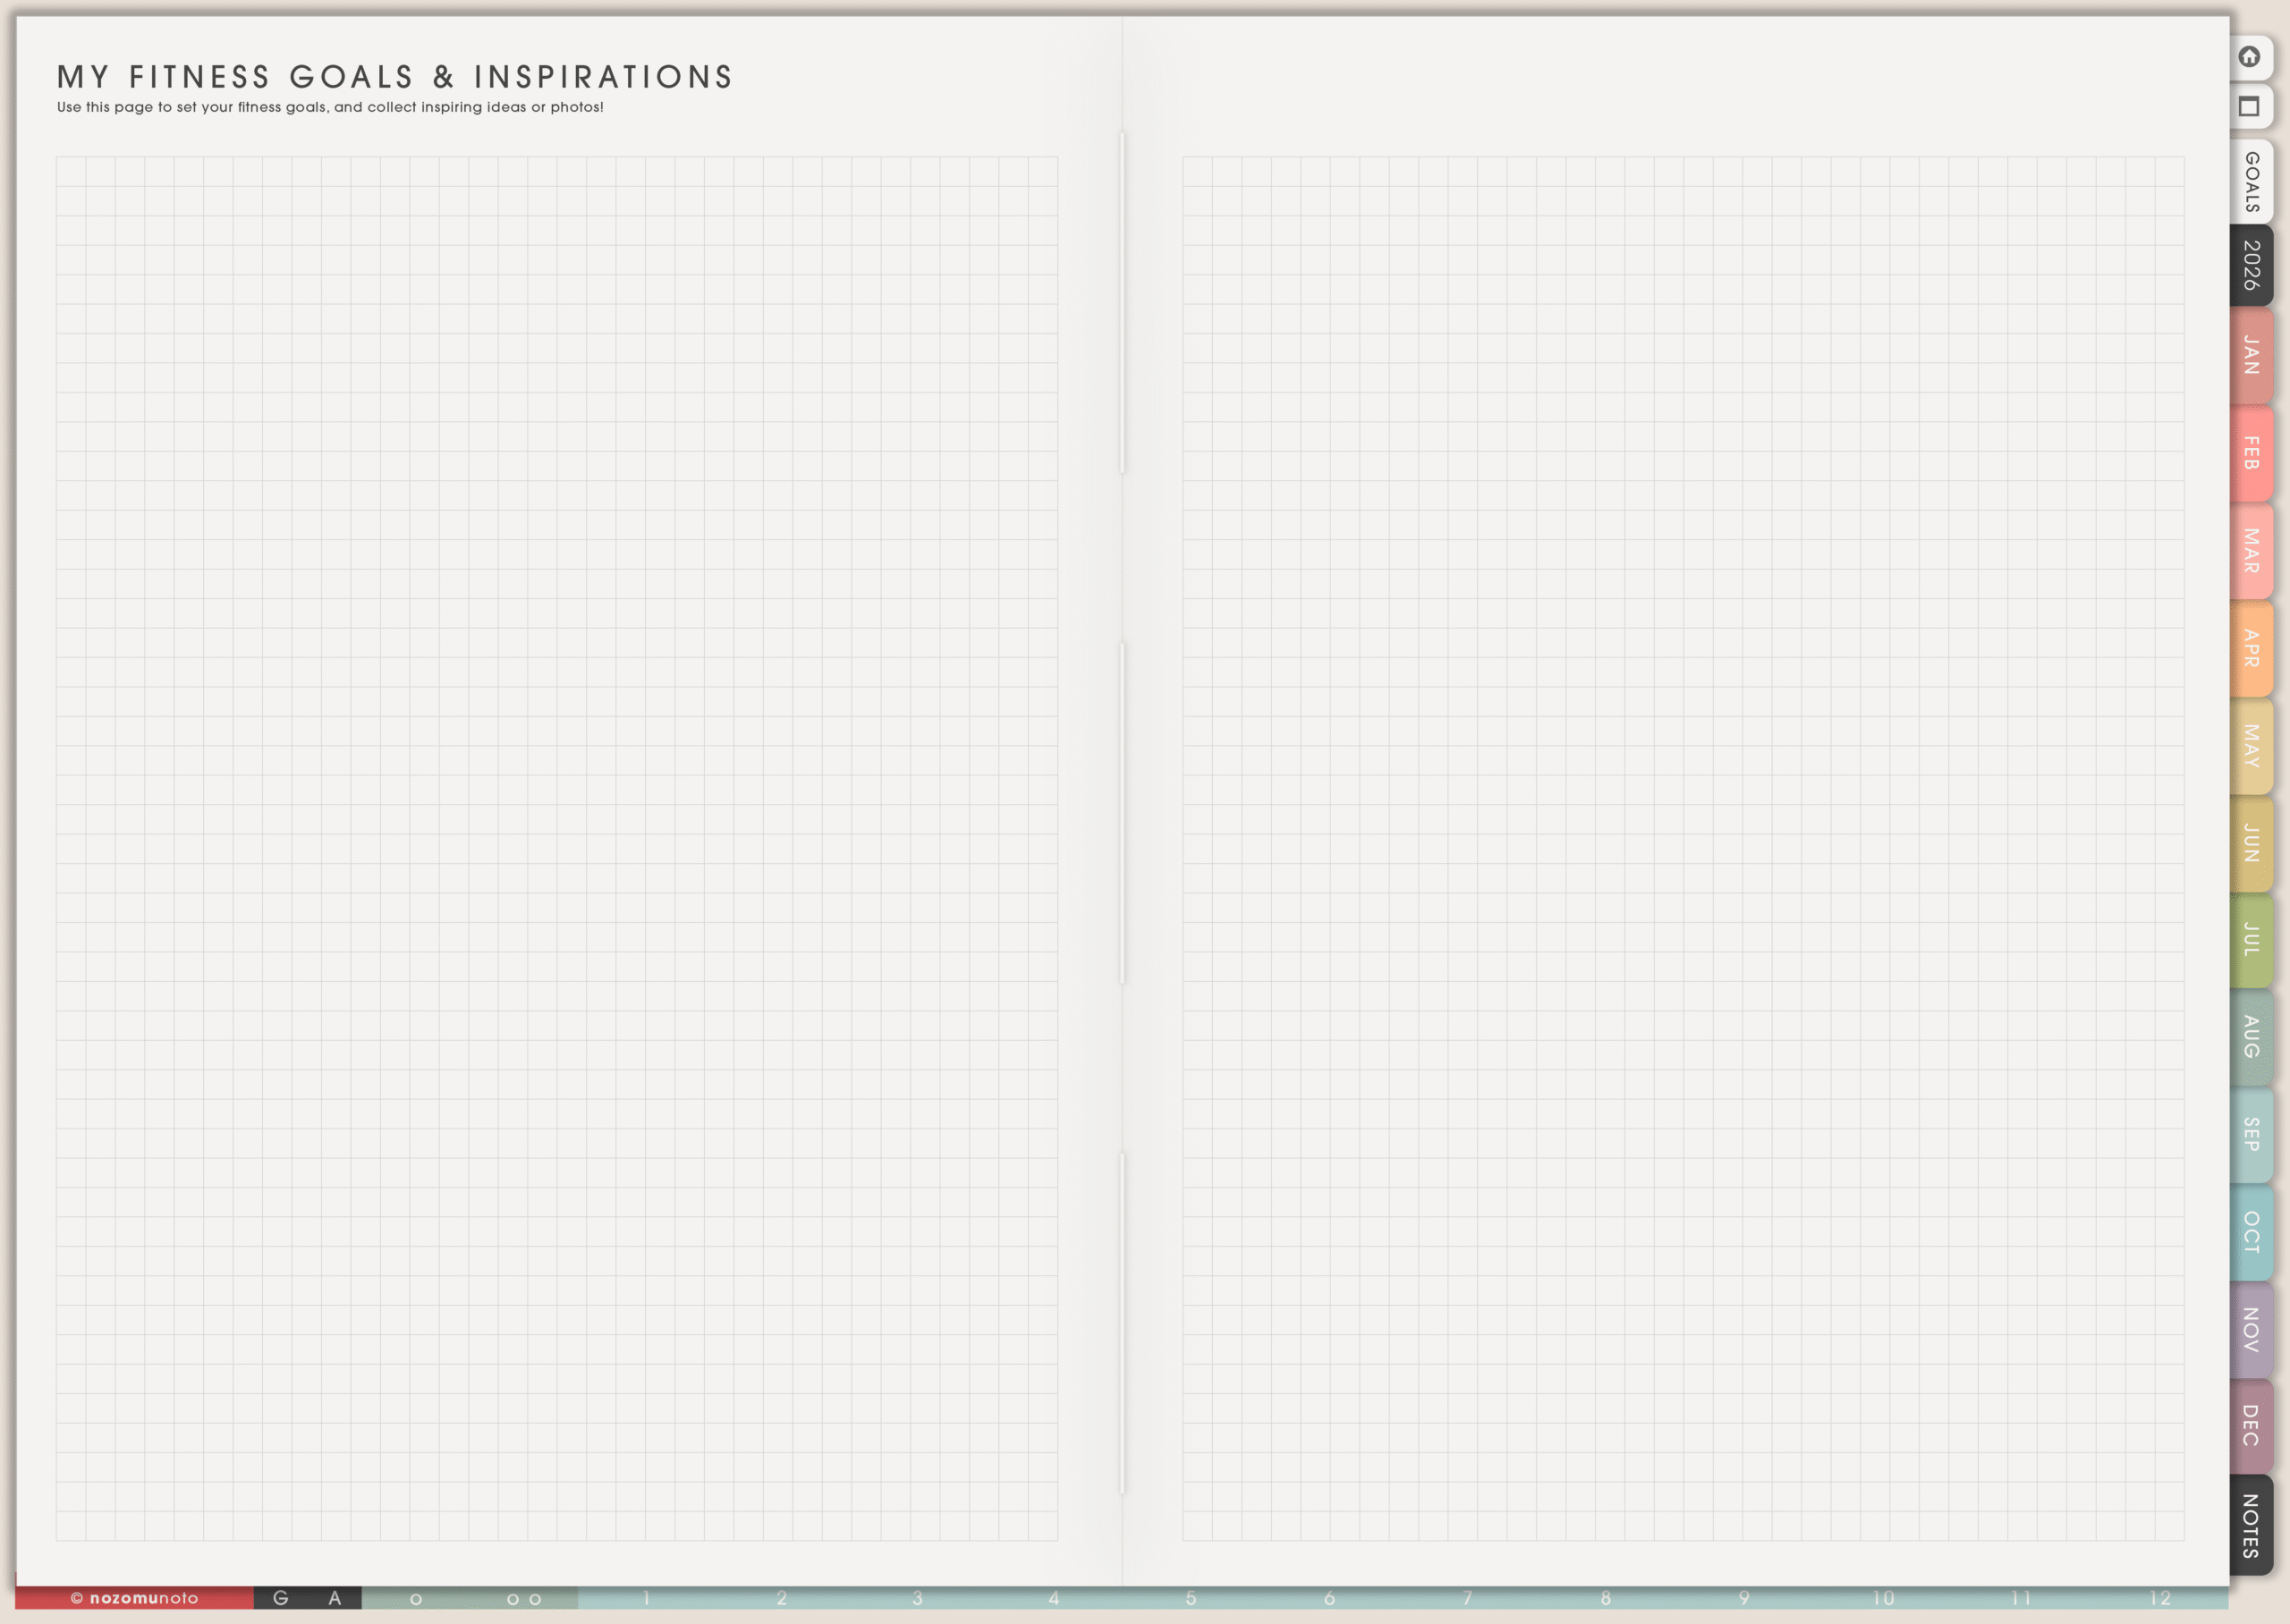The height and width of the screenshot is (1624, 2290).
Task: Click the square page icon tab
Action: (x=2249, y=107)
